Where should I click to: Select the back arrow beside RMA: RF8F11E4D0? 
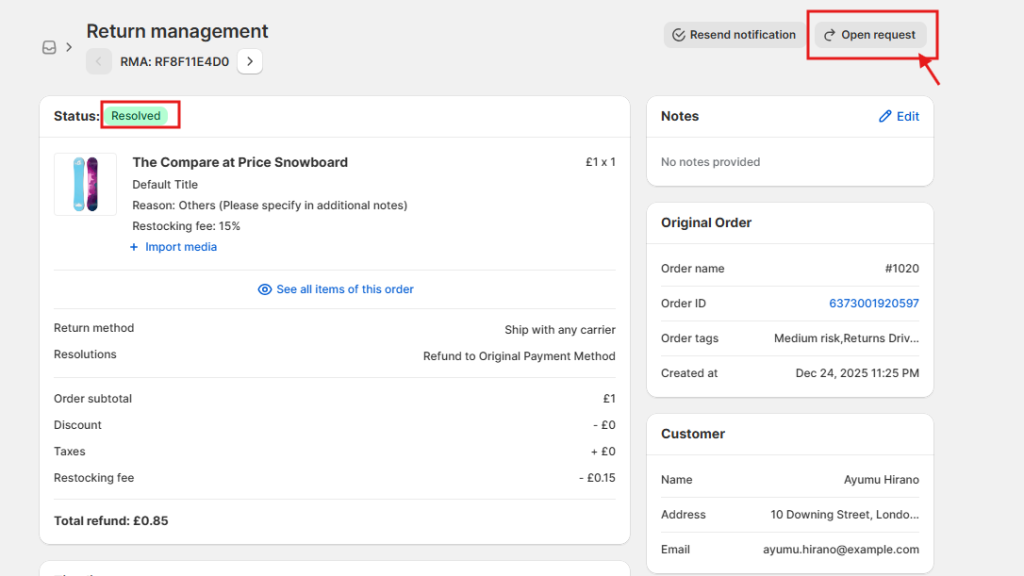pyautogui.click(x=98, y=61)
